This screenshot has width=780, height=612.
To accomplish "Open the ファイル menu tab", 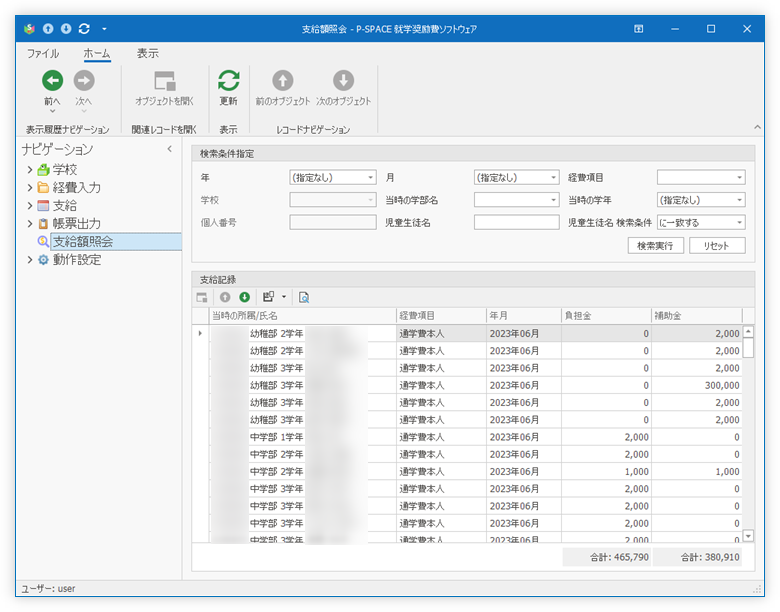I will pyautogui.click(x=43, y=53).
